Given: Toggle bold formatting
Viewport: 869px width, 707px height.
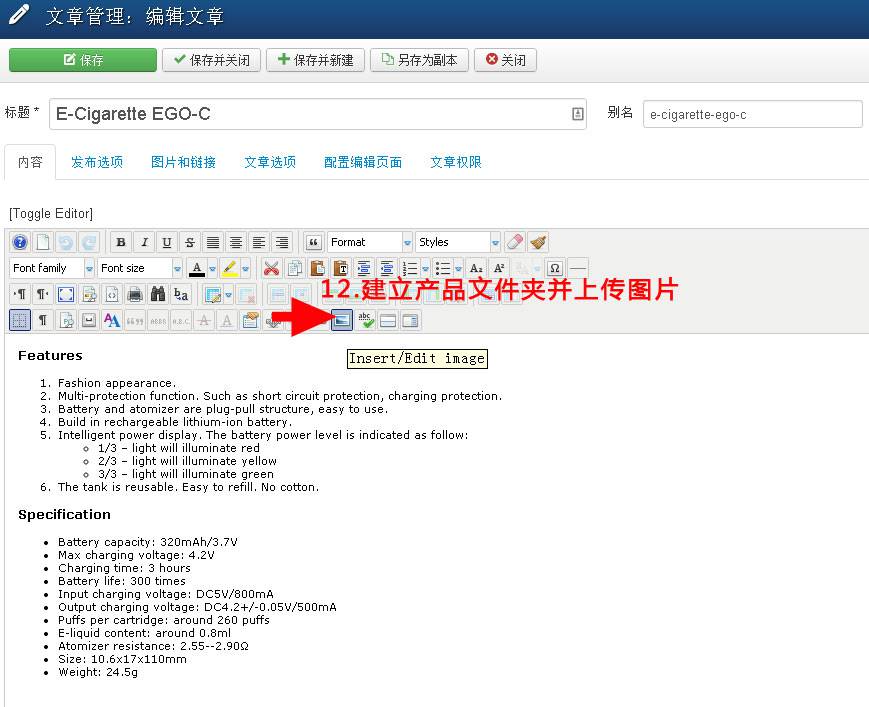Looking at the screenshot, I should point(121,241).
